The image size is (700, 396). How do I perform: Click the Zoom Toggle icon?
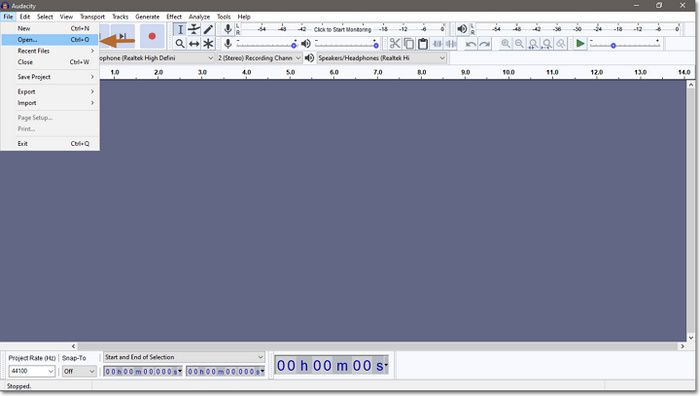[561, 44]
